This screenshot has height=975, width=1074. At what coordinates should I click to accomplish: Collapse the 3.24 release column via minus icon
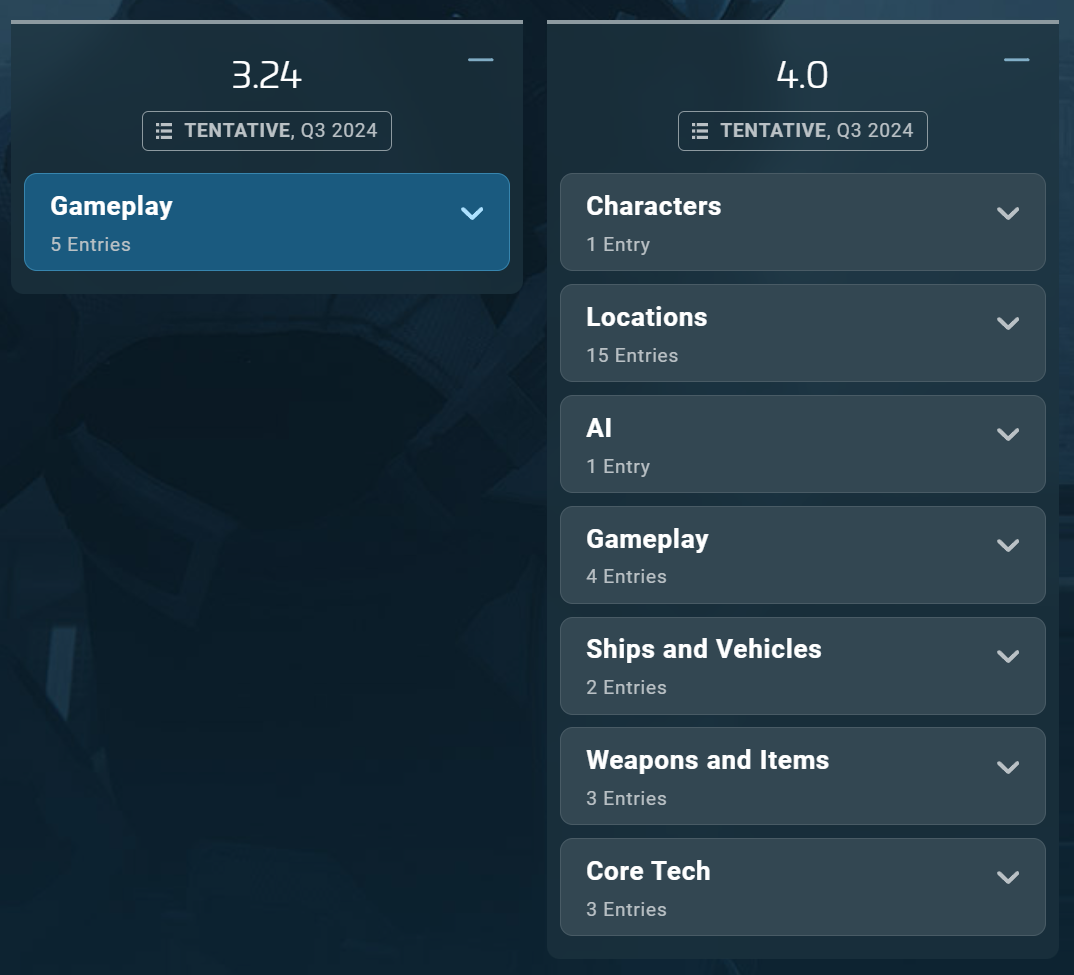[x=480, y=60]
